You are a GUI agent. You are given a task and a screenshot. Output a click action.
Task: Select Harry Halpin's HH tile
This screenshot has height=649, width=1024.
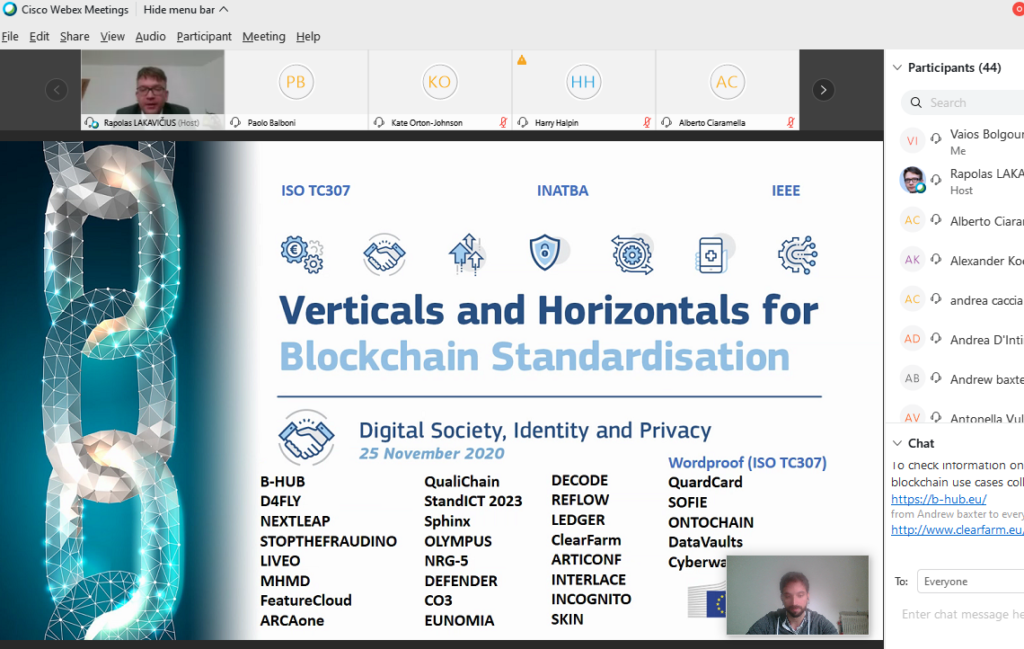tap(584, 89)
